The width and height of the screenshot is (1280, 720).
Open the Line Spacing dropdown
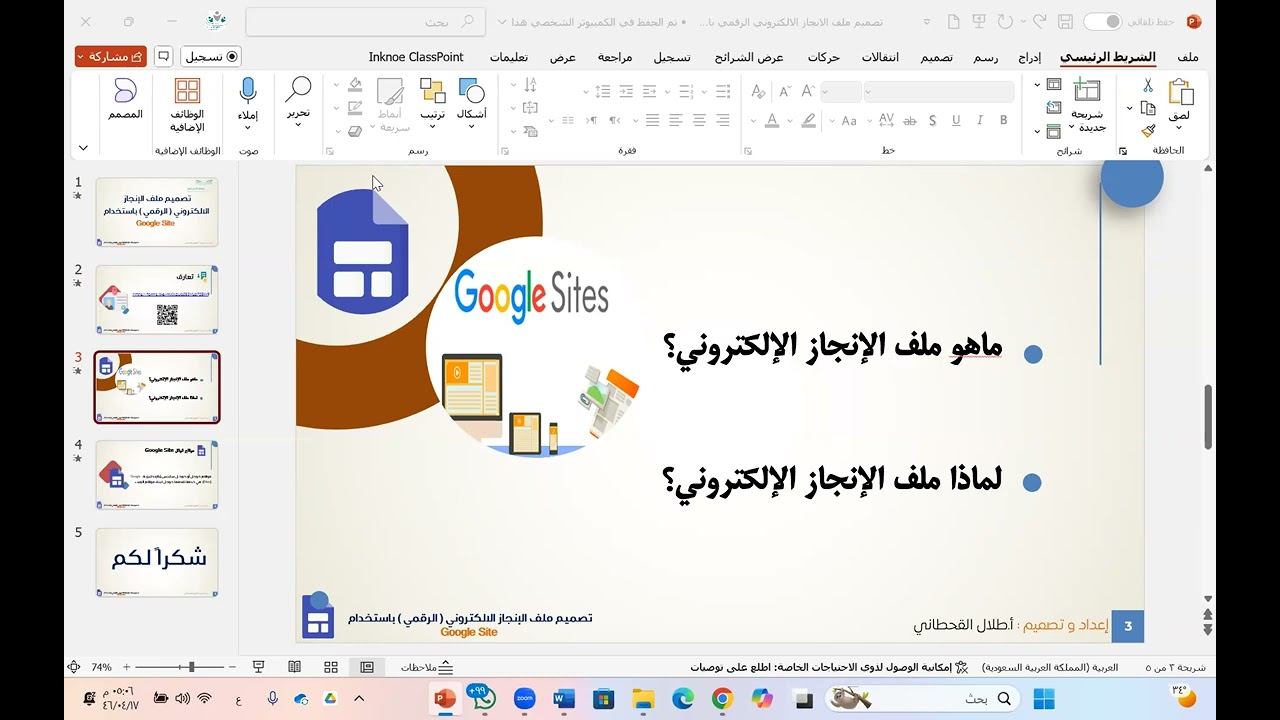click(598, 91)
